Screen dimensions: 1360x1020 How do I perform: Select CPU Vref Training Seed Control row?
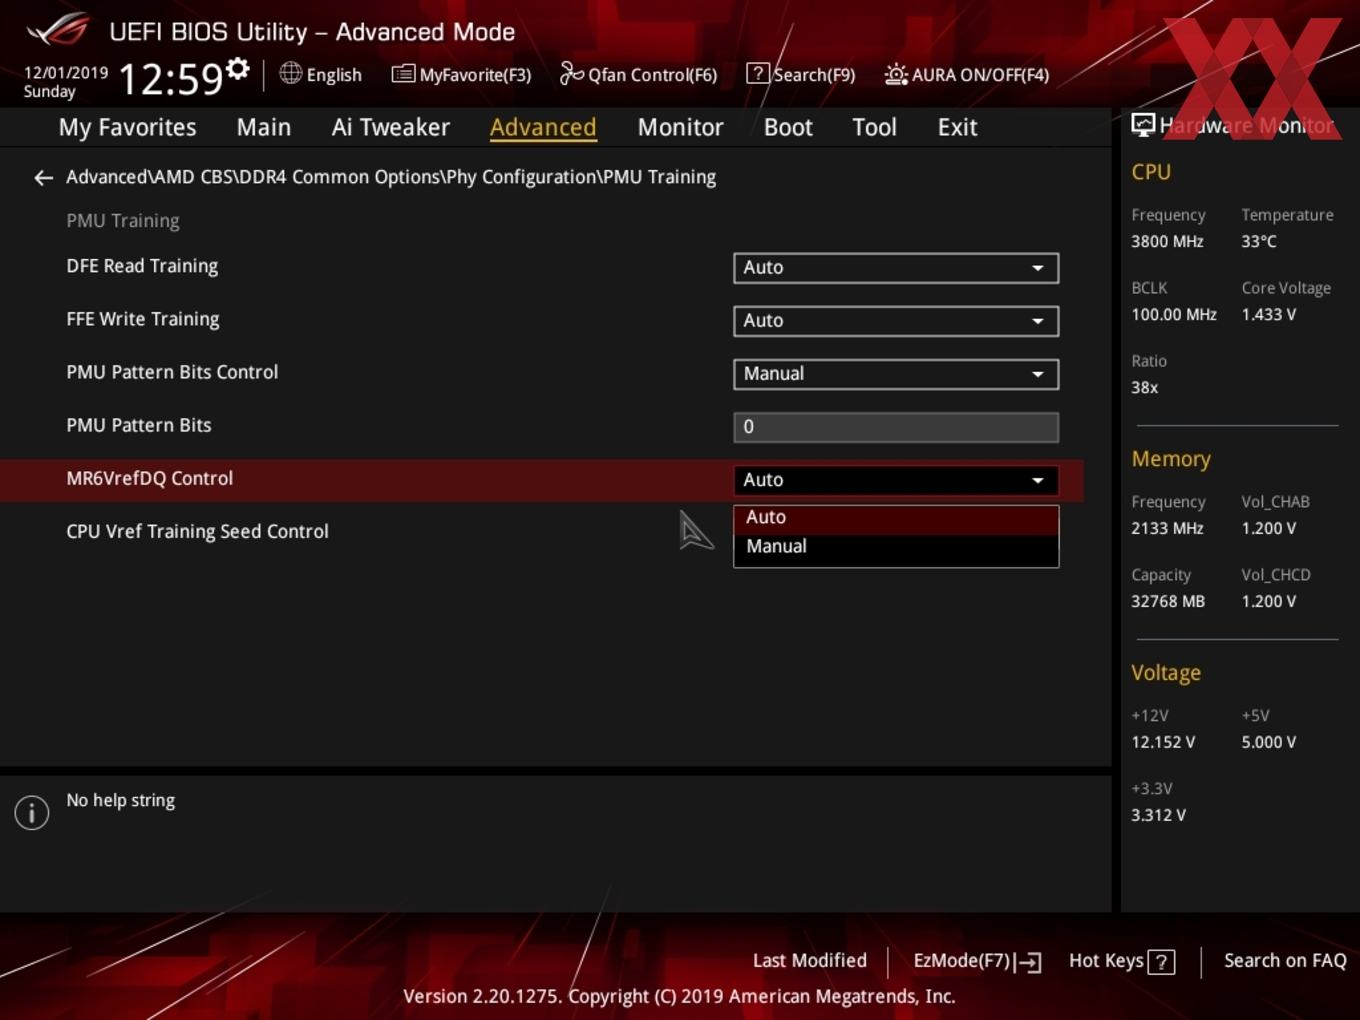click(197, 532)
